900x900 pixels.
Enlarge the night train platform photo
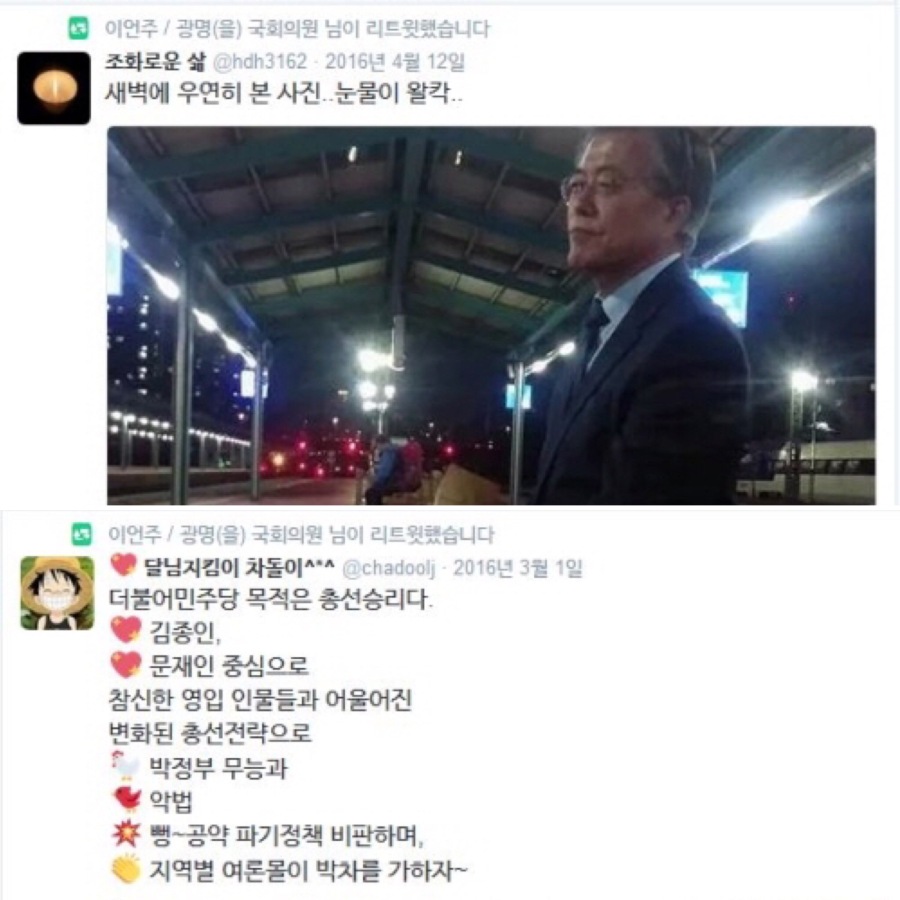point(491,315)
